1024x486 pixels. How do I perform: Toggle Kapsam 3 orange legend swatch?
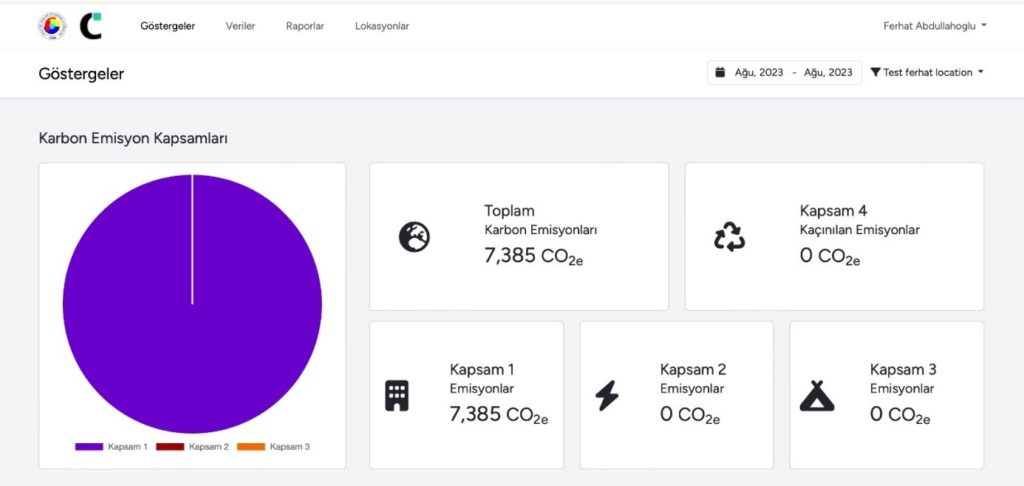[x=251, y=447]
